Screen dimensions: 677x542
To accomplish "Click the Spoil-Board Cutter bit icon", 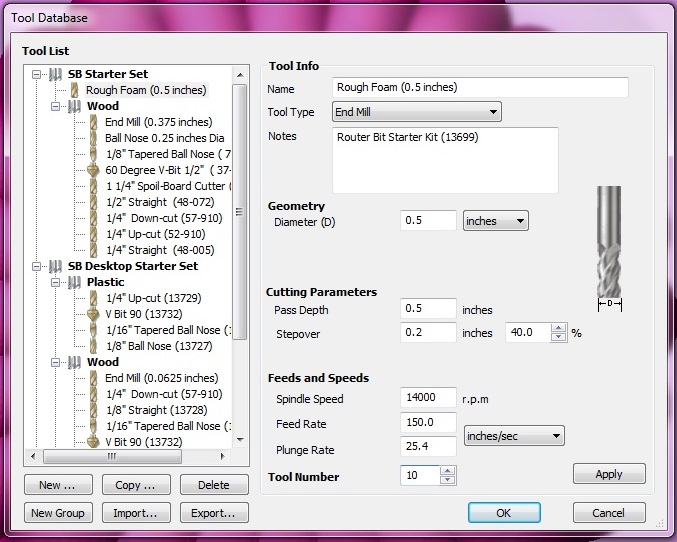I will point(93,186).
